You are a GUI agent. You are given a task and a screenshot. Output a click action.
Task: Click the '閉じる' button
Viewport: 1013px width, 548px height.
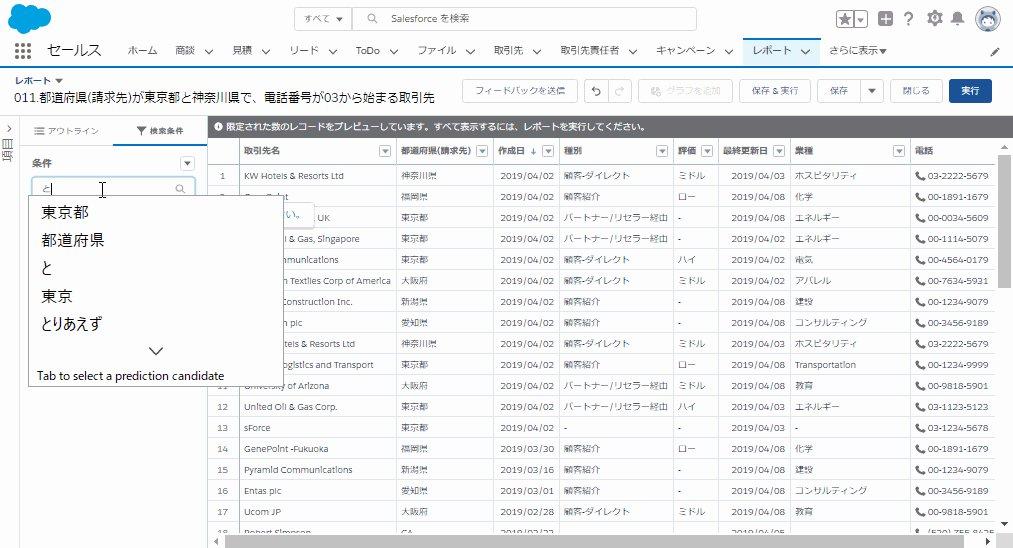pos(915,91)
